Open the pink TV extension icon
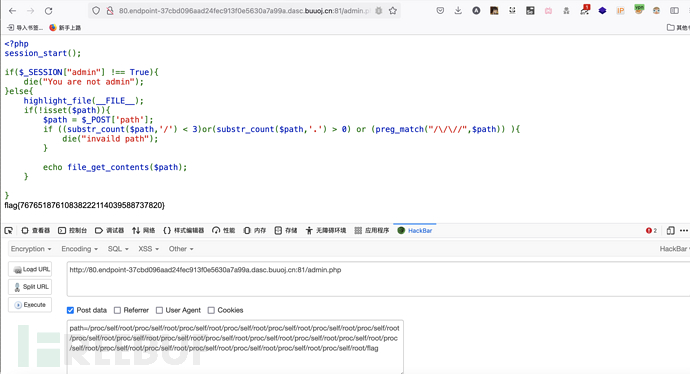The height and width of the screenshot is (374, 690). click(548, 11)
